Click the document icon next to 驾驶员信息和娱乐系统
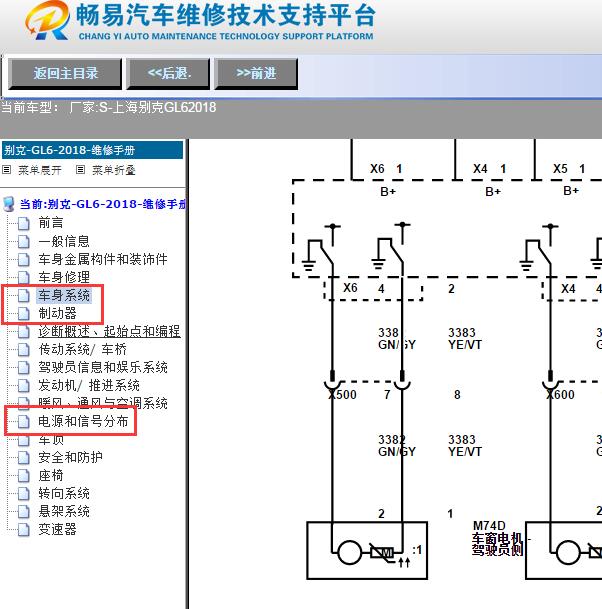 coord(24,368)
